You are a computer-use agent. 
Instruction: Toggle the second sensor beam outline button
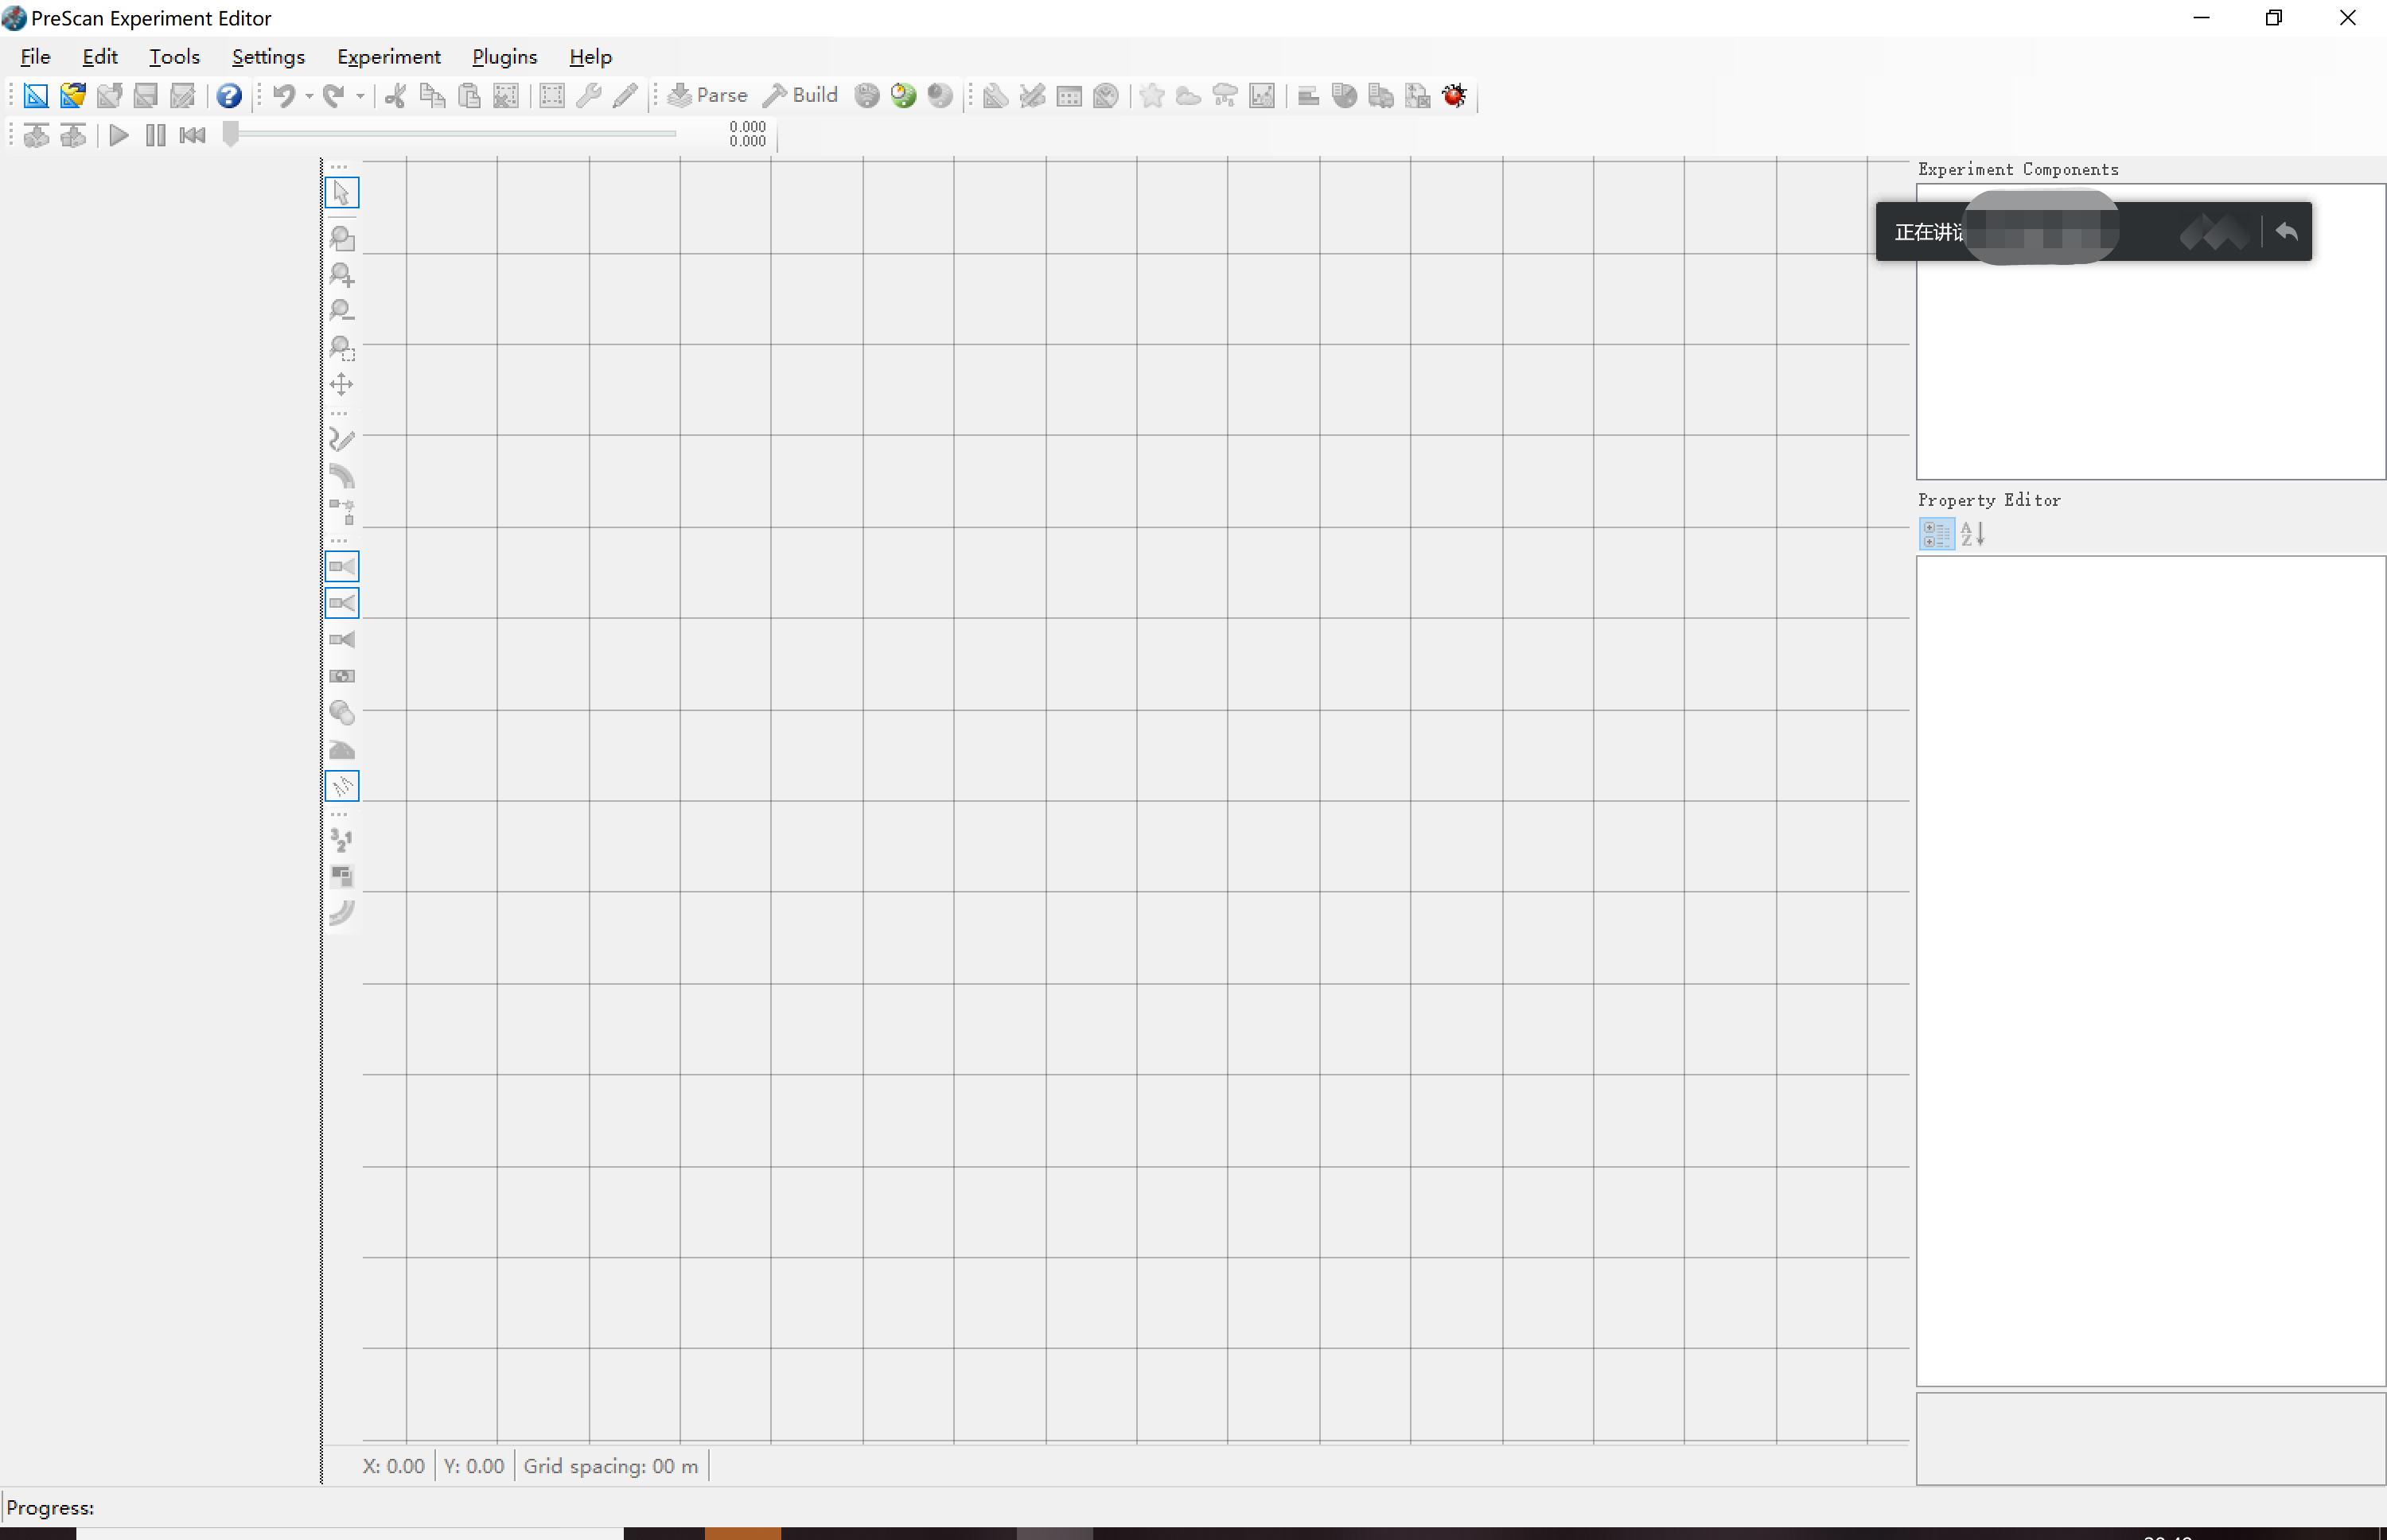[342, 603]
